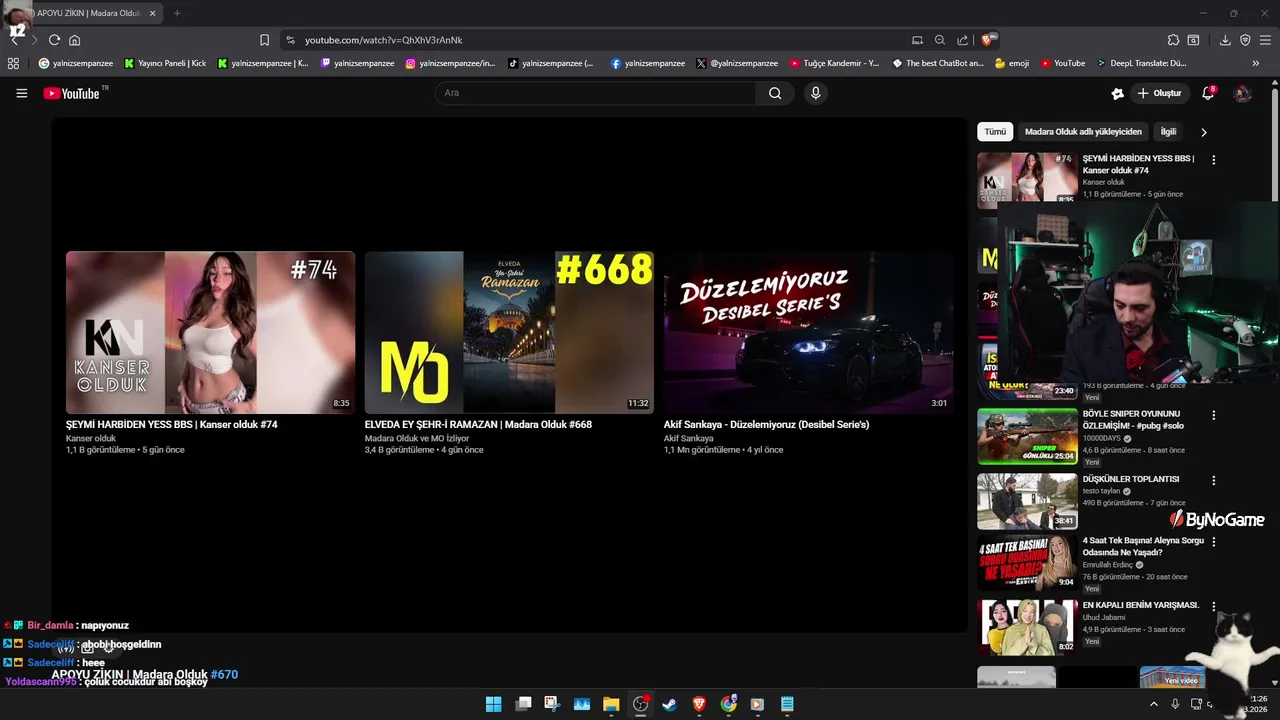Open more options for DÜŞKÜNLER TOPLANTISI video
The width and height of the screenshot is (1280, 720).
click(x=1214, y=480)
